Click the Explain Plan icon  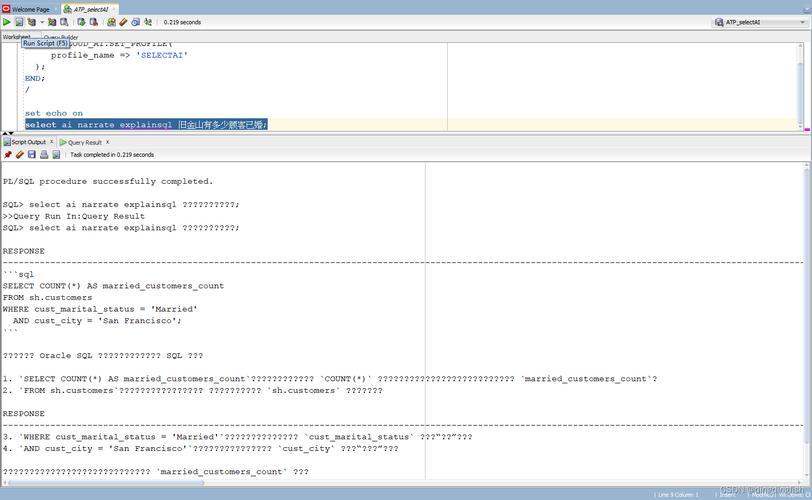tap(31, 21)
